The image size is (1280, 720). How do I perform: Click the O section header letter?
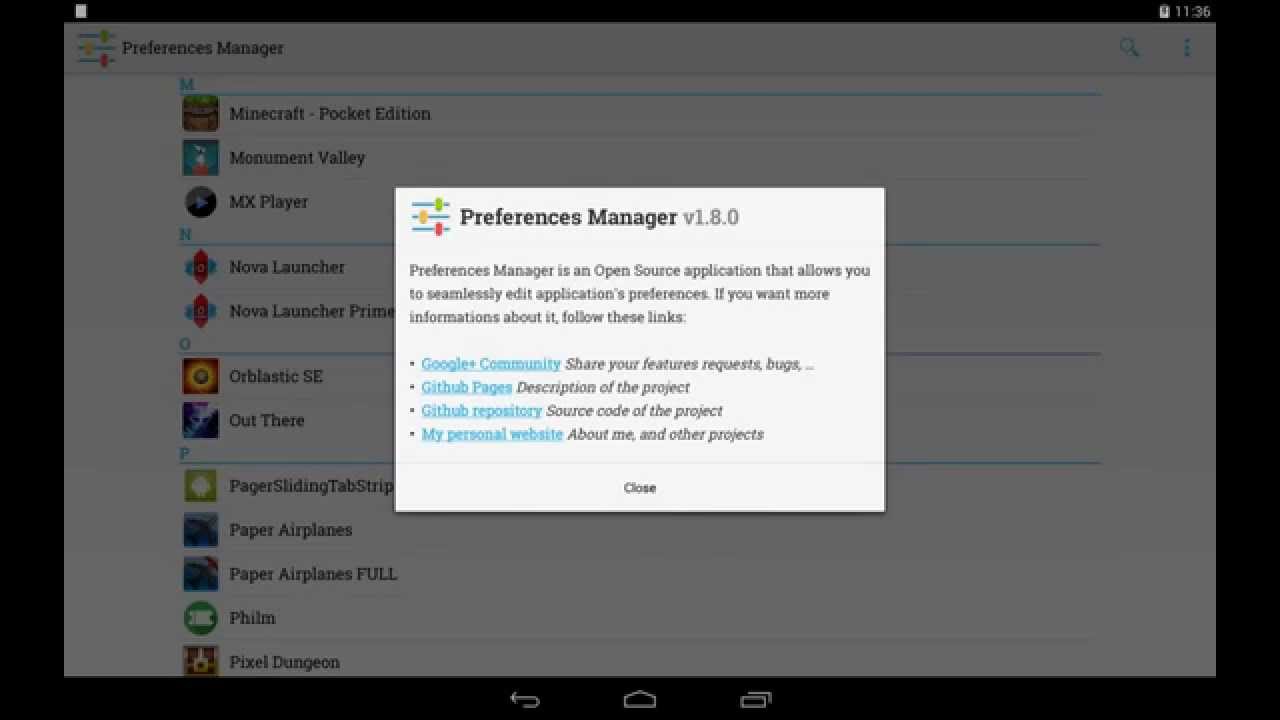click(185, 344)
